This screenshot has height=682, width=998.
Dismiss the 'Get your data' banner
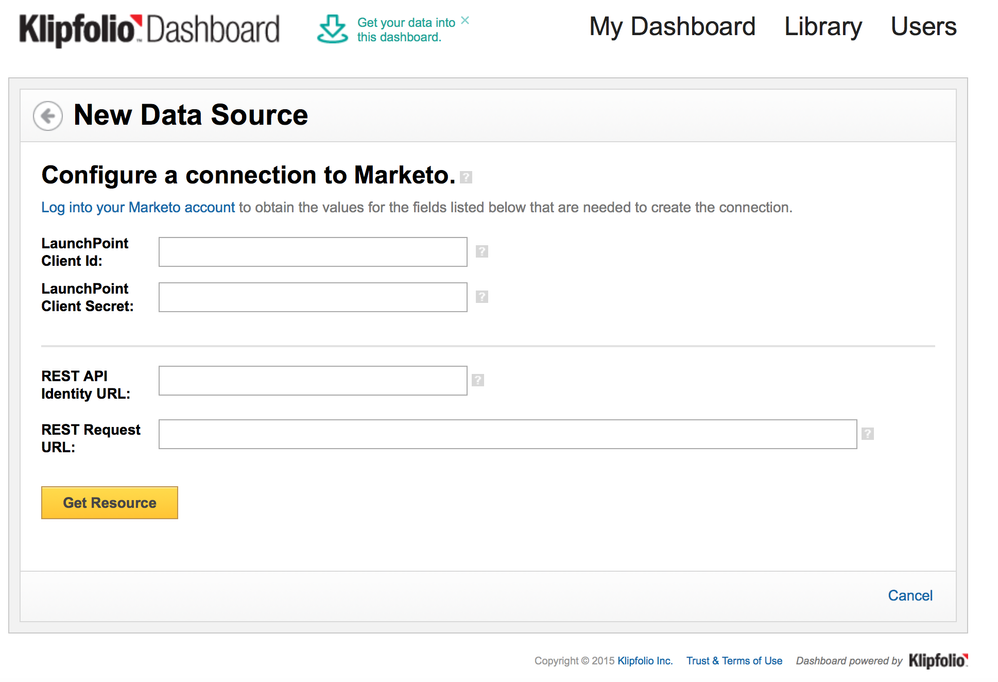pos(465,20)
